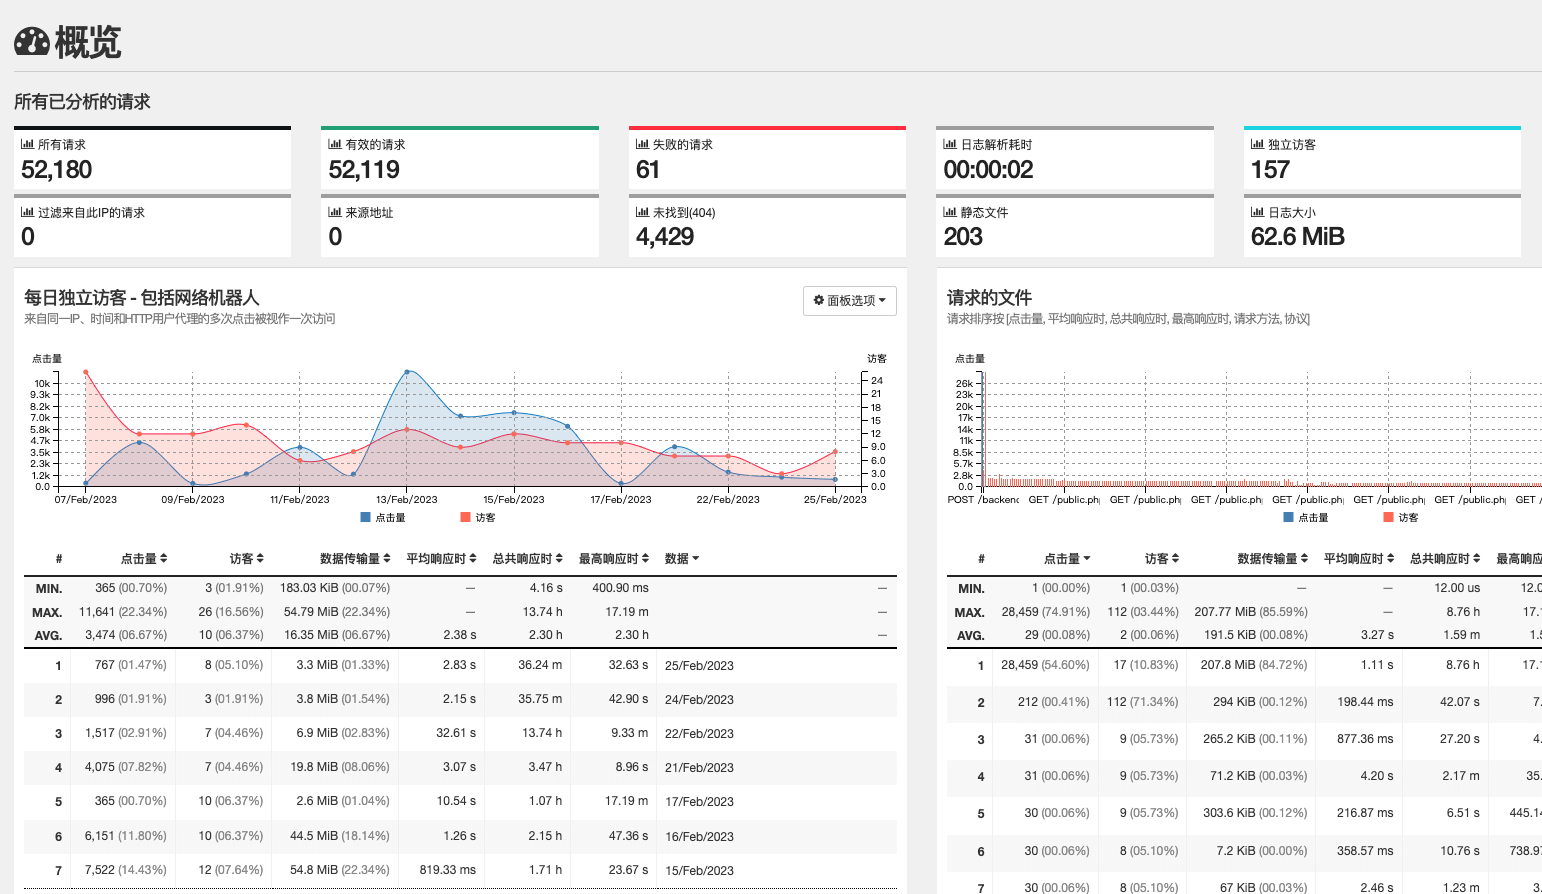The width and height of the screenshot is (1542, 894).
Task: Click the 877.36 ms average time cell
Action: tap(1365, 738)
